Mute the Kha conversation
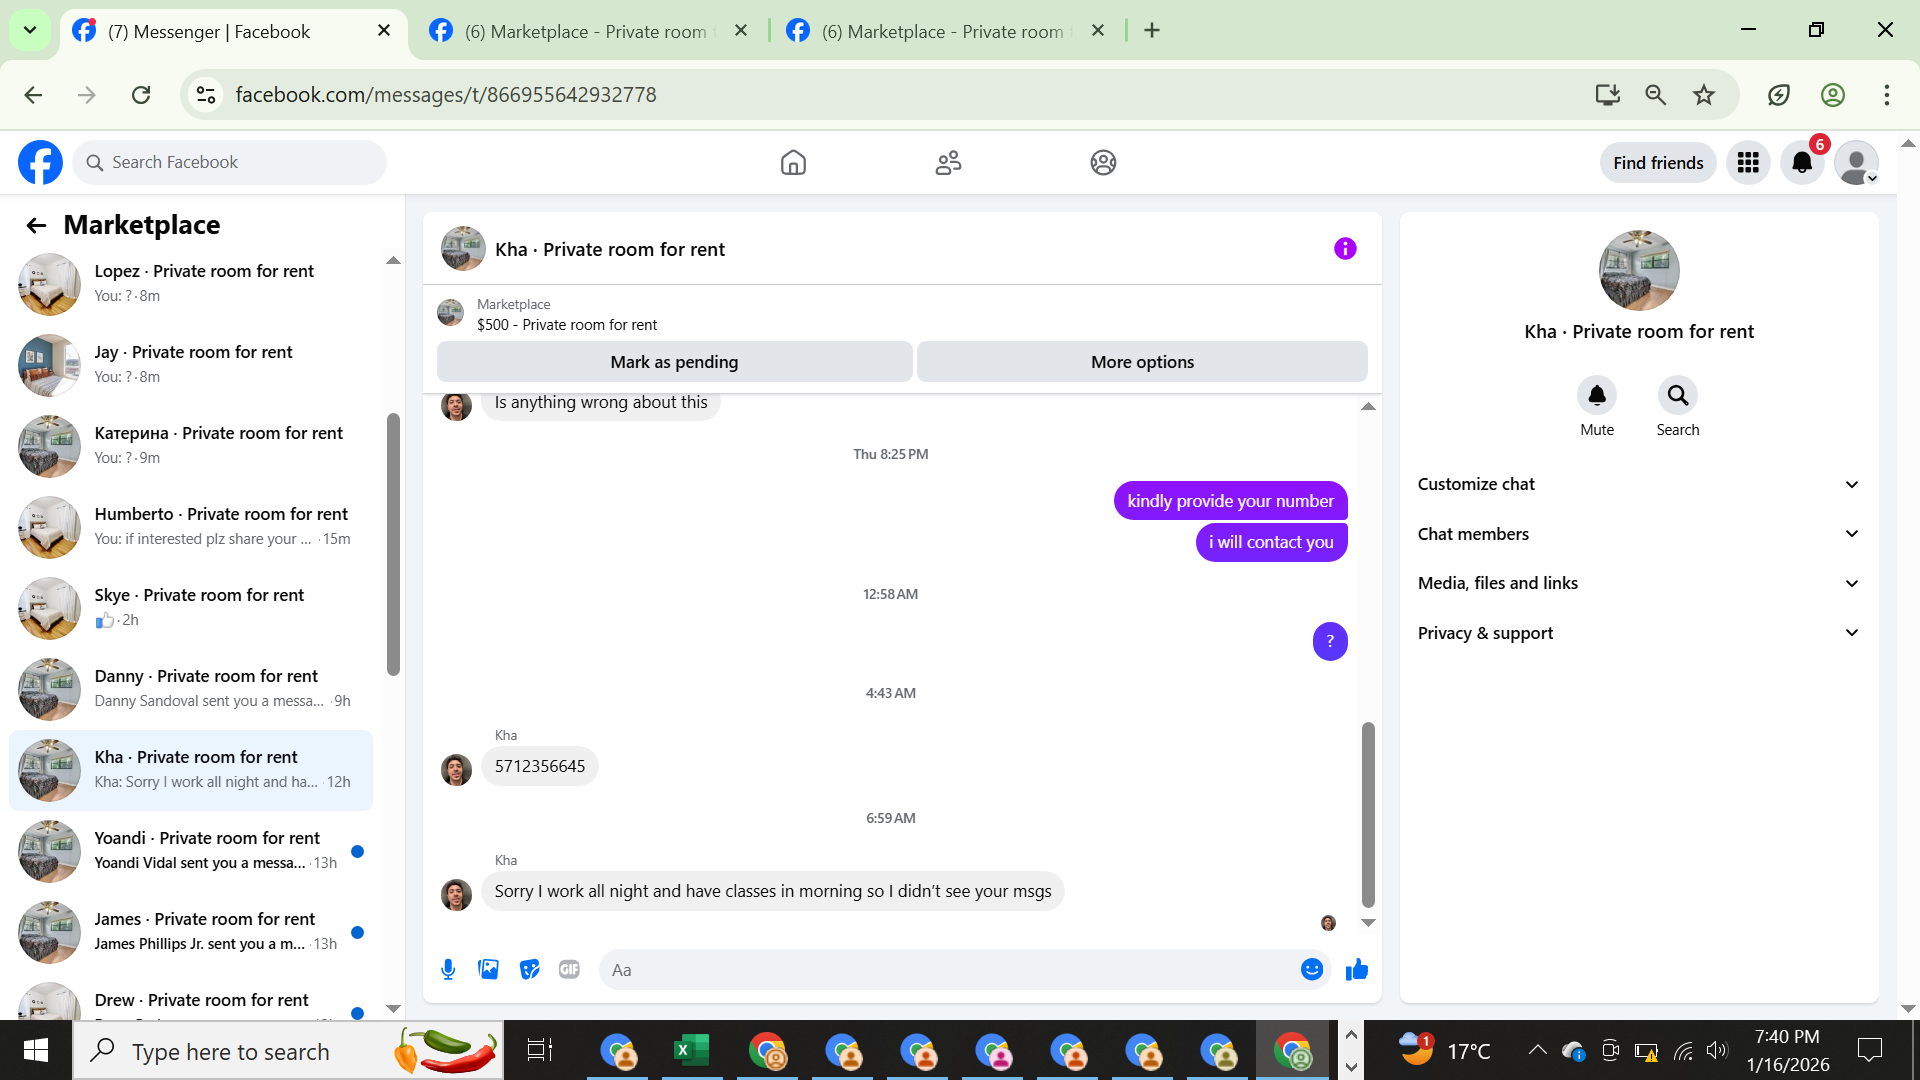 (1596, 396)
